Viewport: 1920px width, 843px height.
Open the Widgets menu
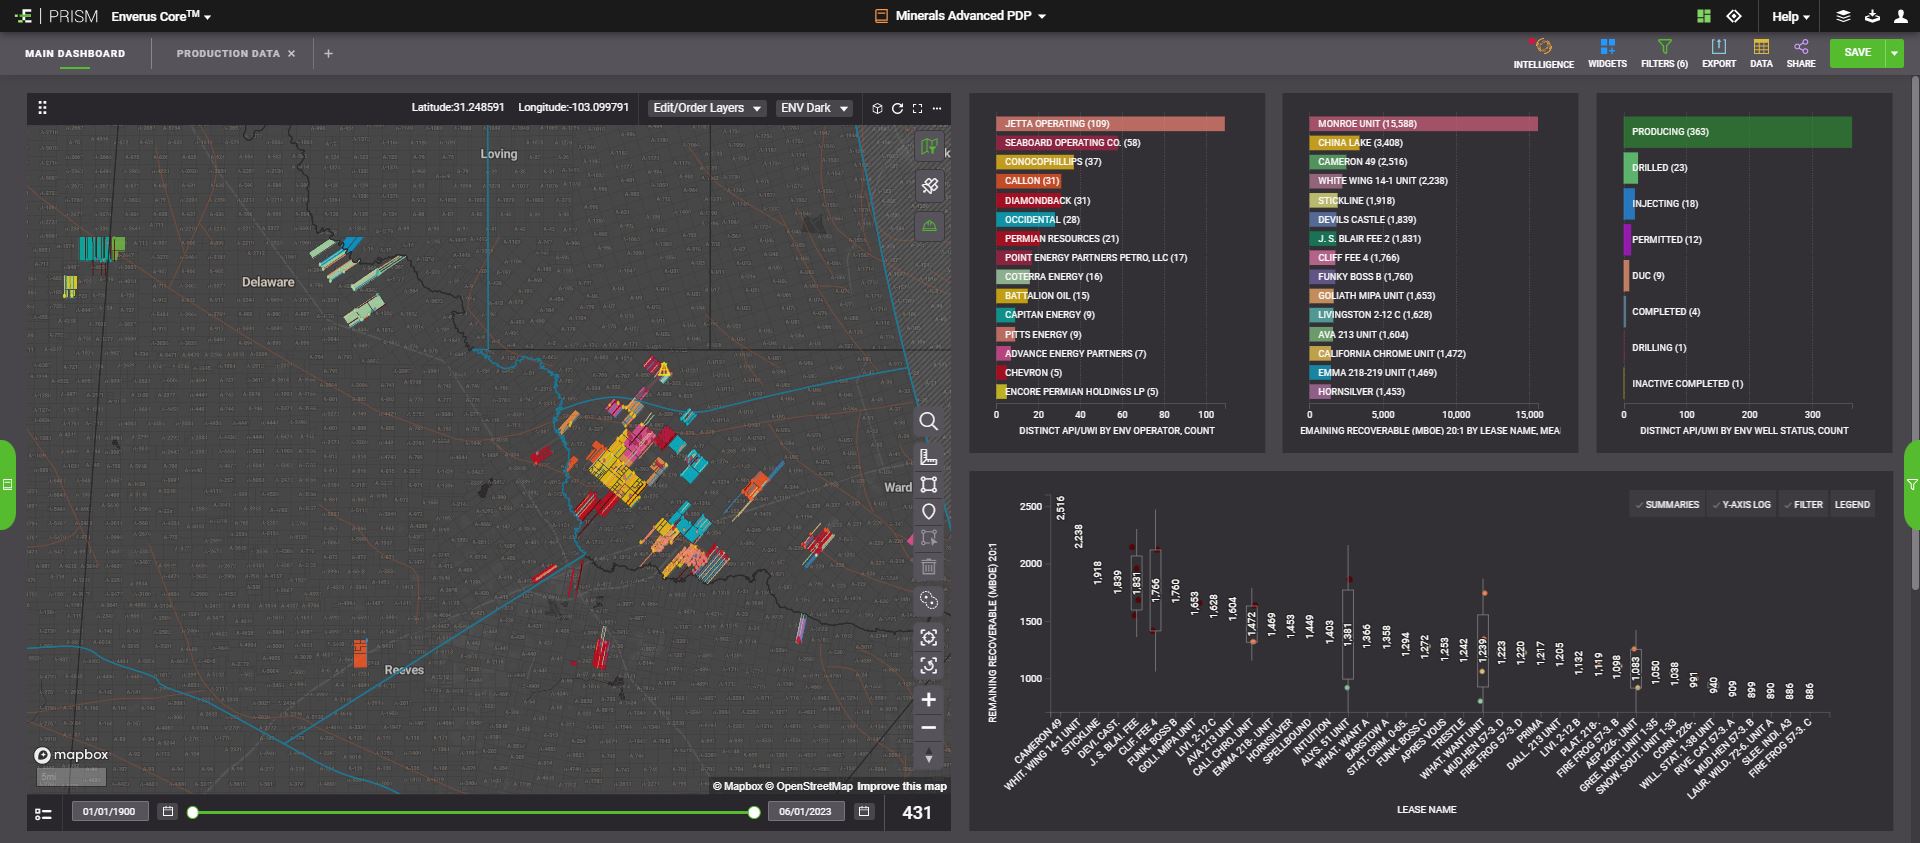tap(1607, 53)
